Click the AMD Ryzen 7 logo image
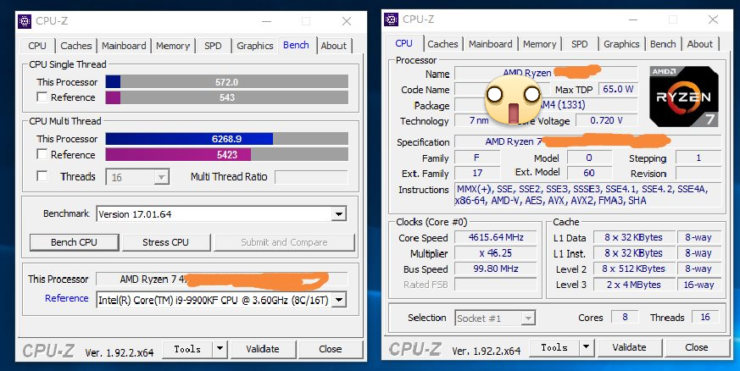 684,96
